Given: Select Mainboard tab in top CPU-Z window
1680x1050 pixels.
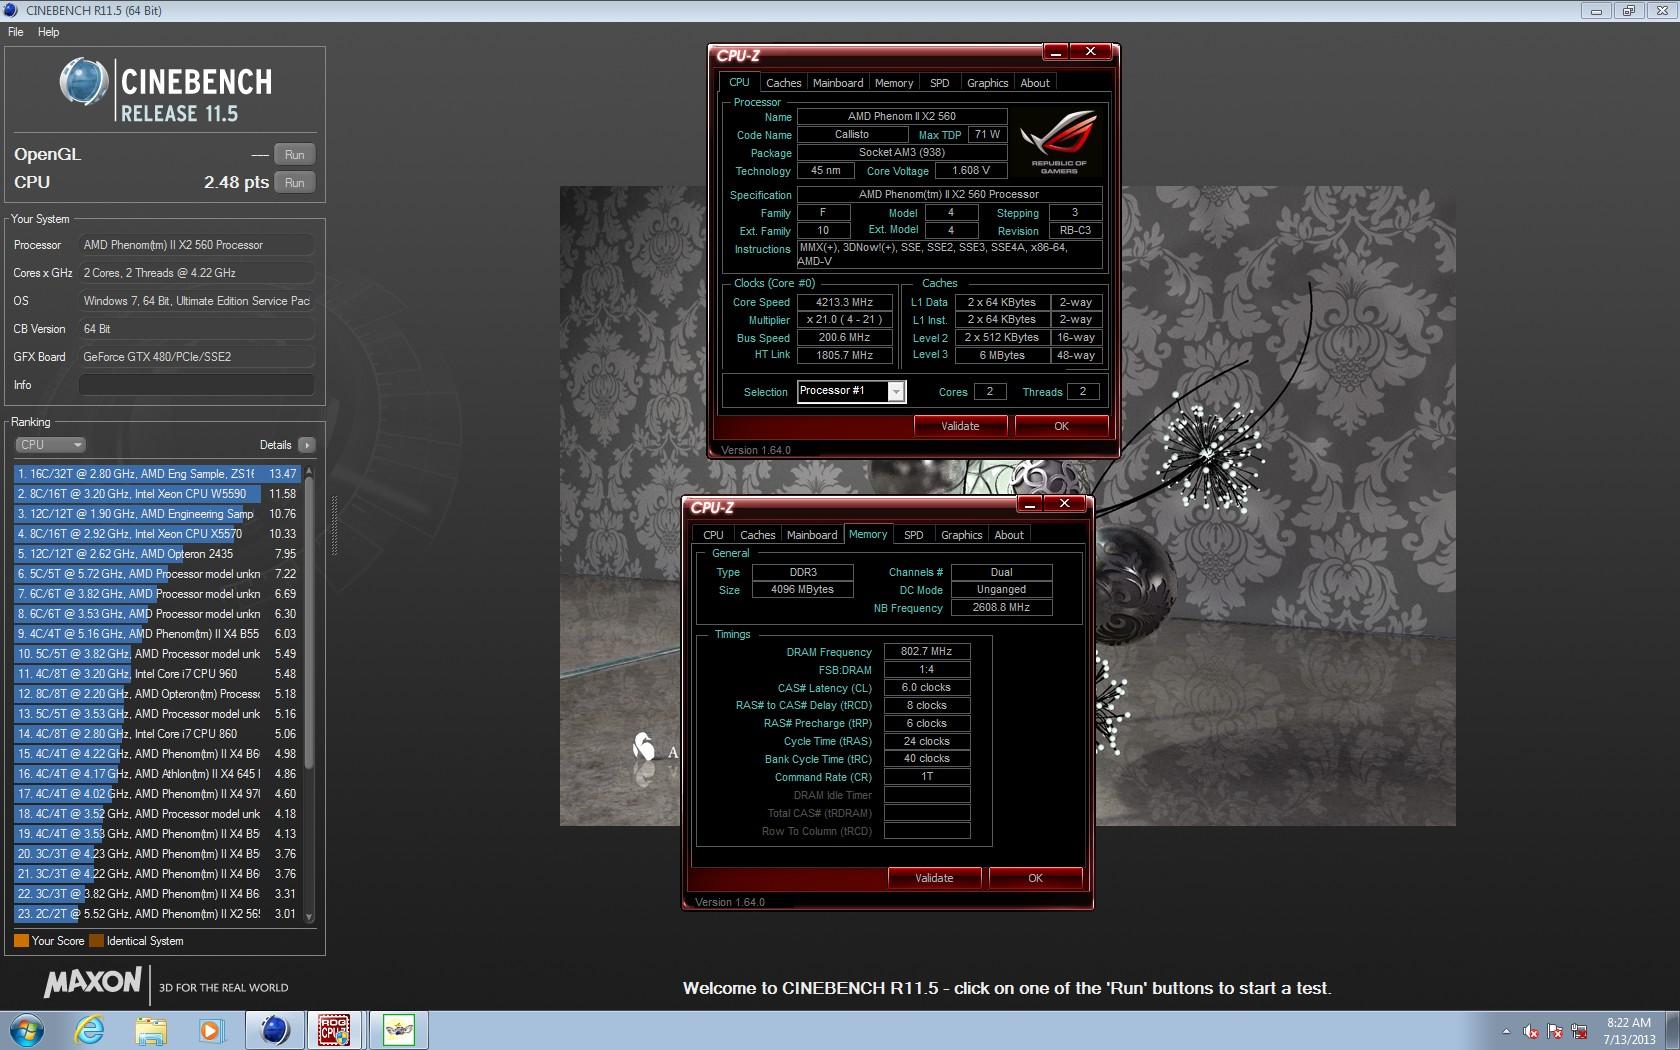Looking at the screenshot, I should [x=838, y=83].
